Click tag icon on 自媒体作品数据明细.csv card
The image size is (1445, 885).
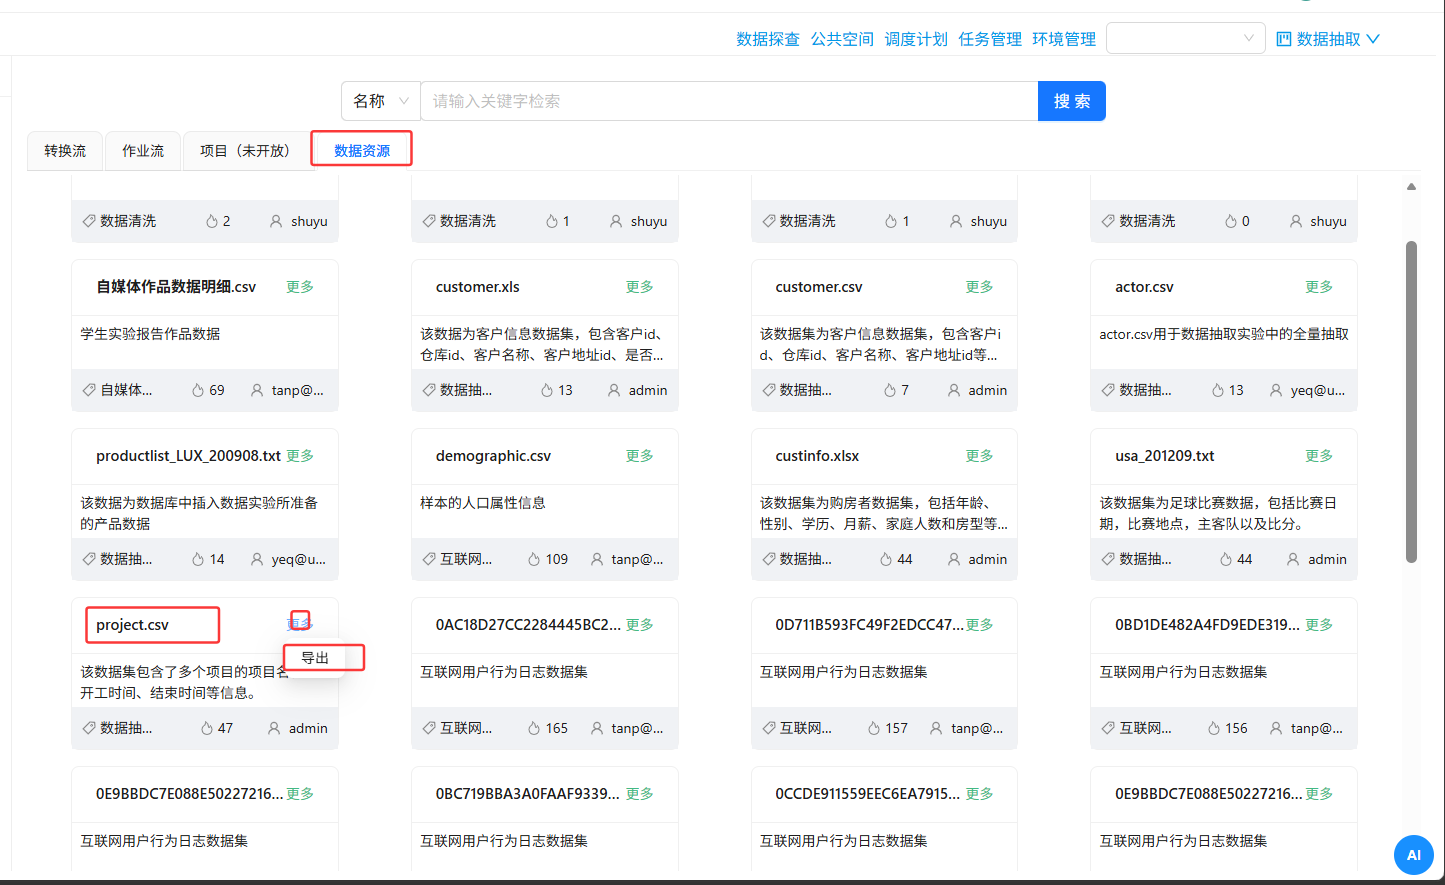pos(89,390)
